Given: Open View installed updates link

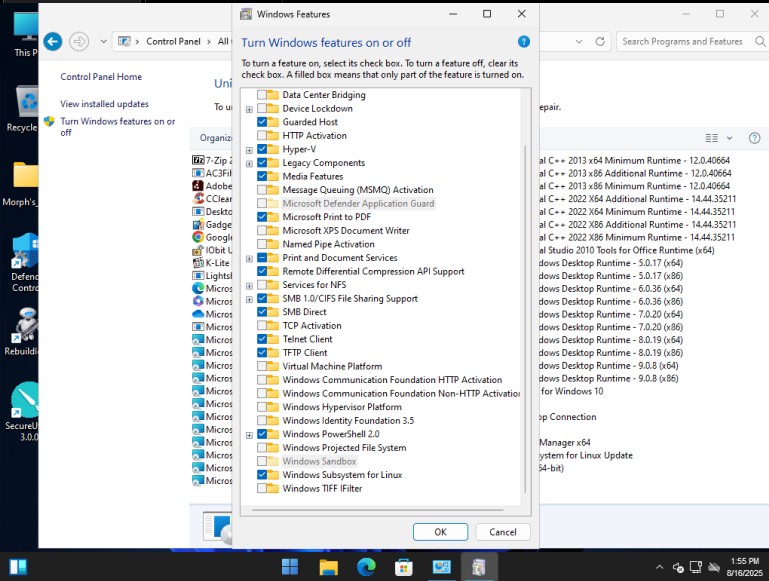Looking at the screenshot, I should pos(104,104).
